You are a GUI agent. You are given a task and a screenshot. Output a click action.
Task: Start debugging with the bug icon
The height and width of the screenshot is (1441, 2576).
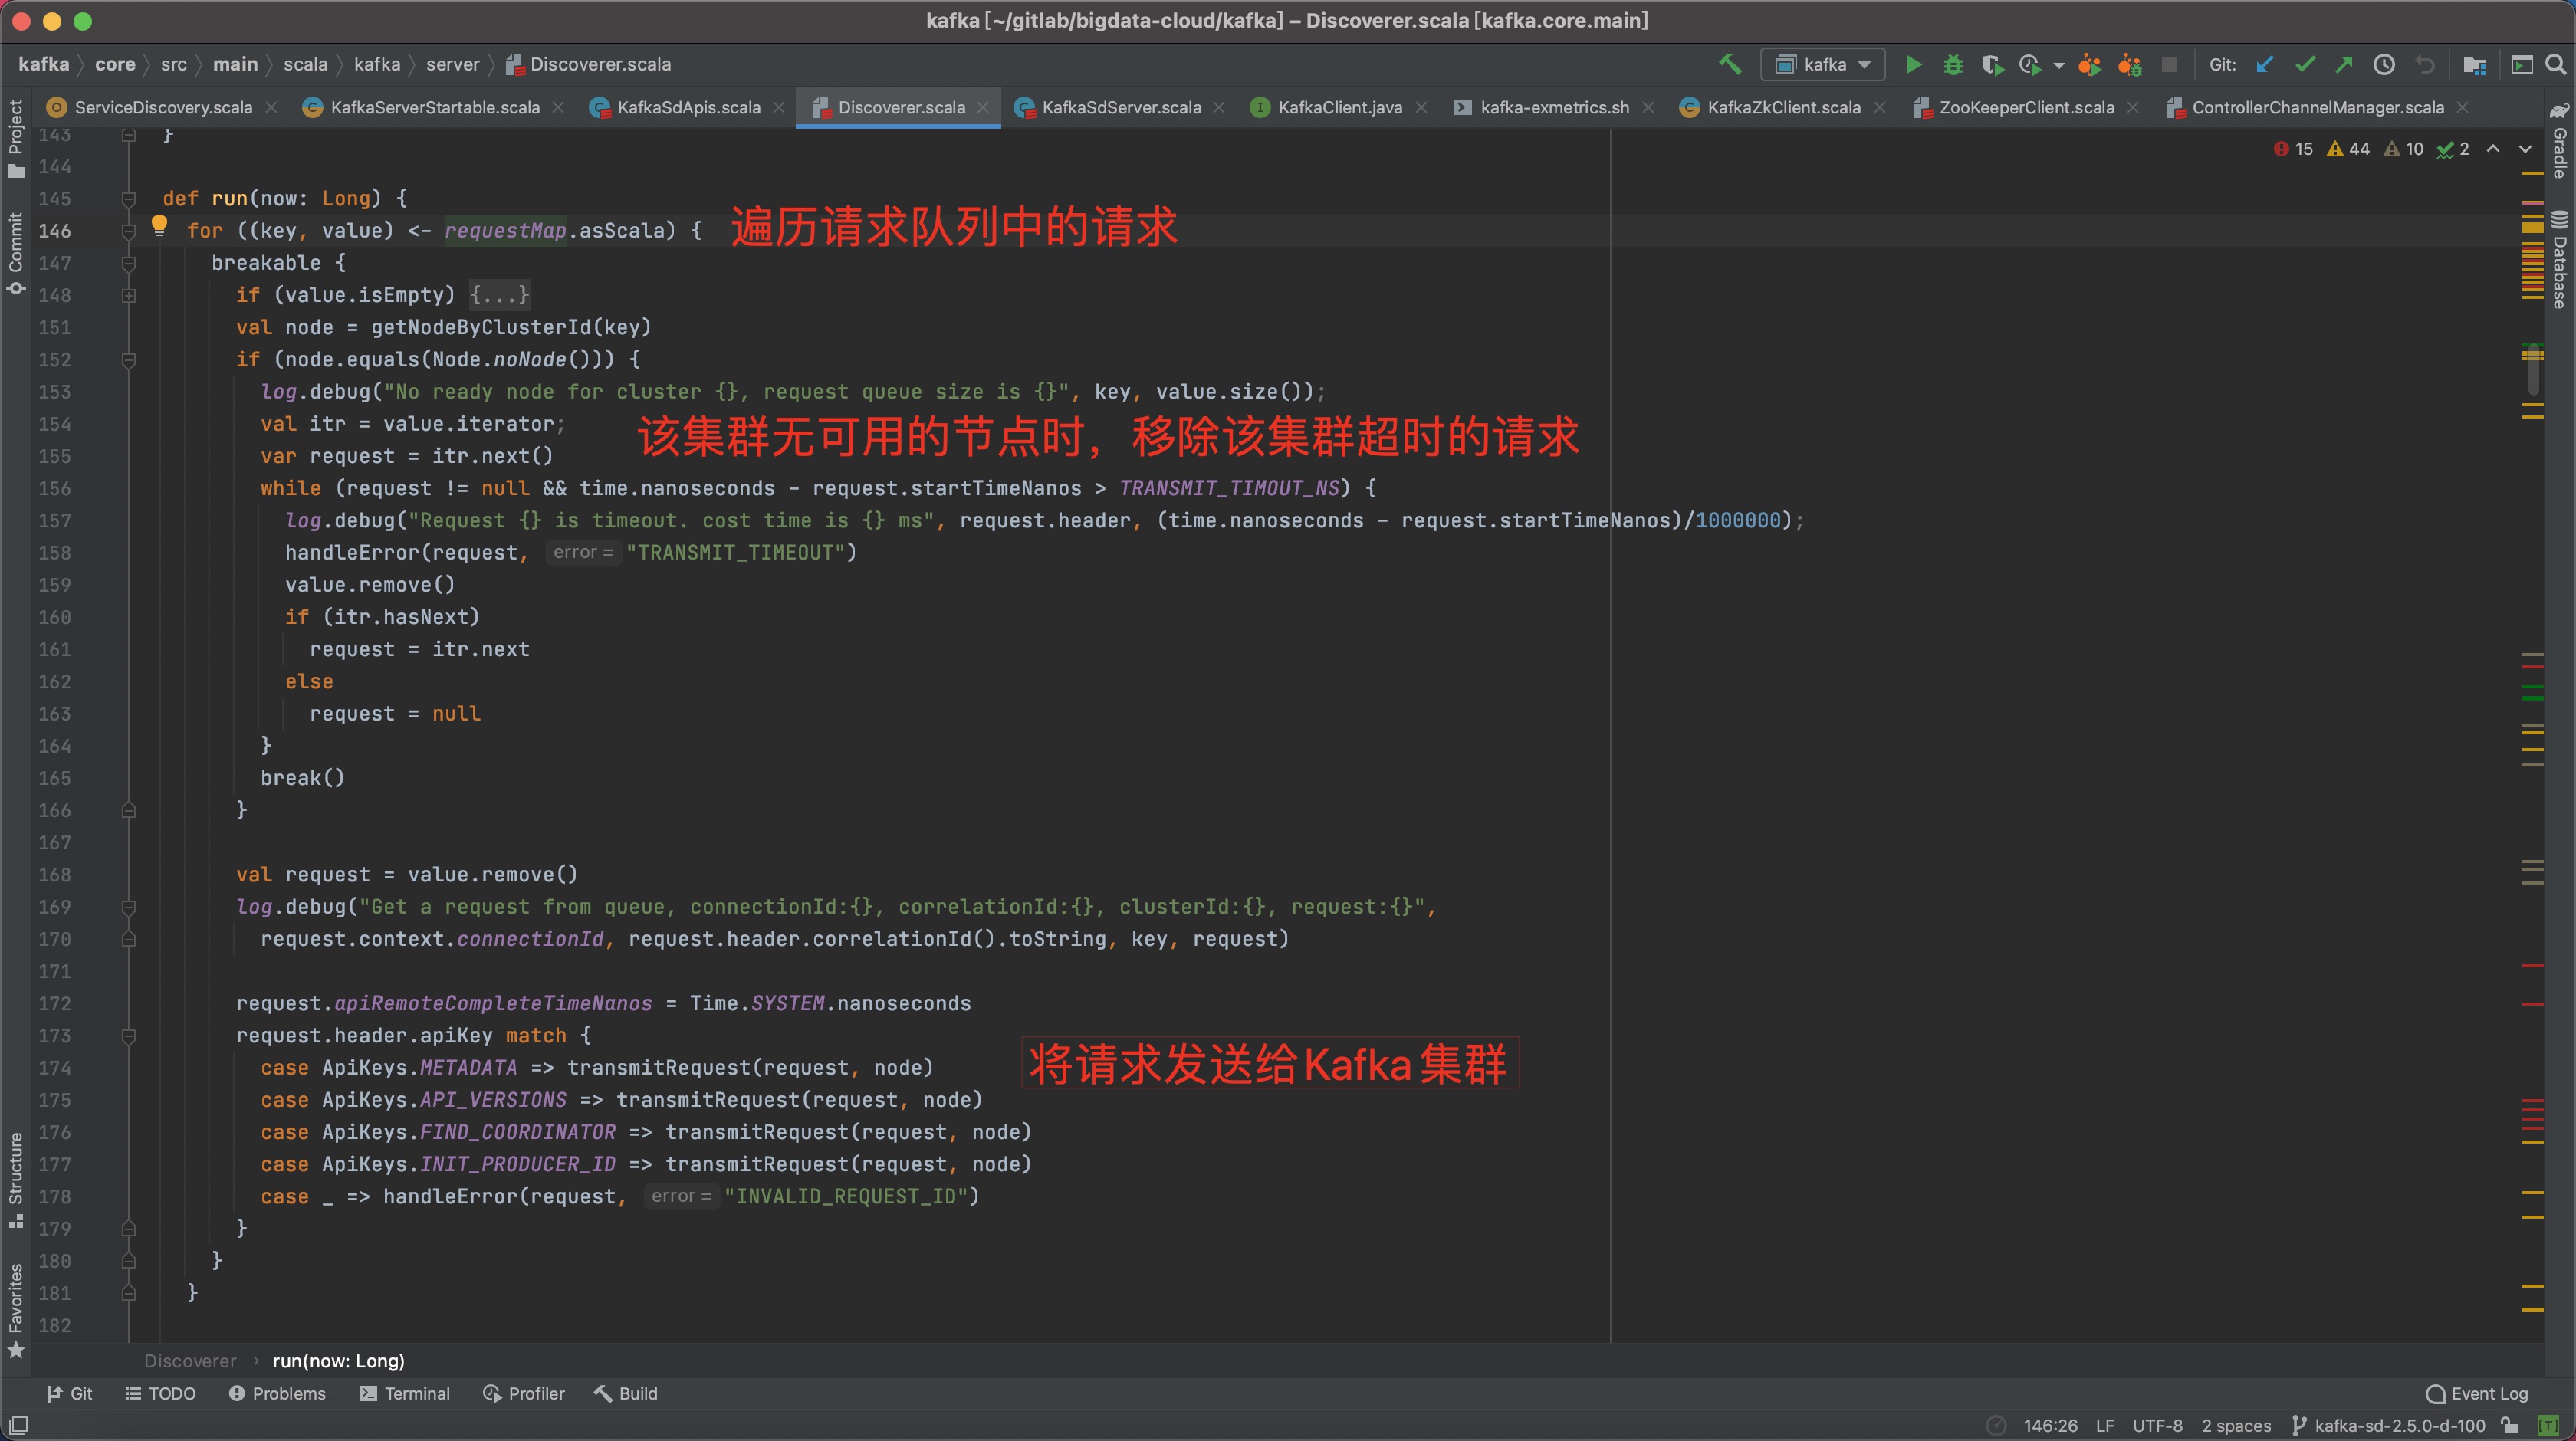coord(1953,64)
